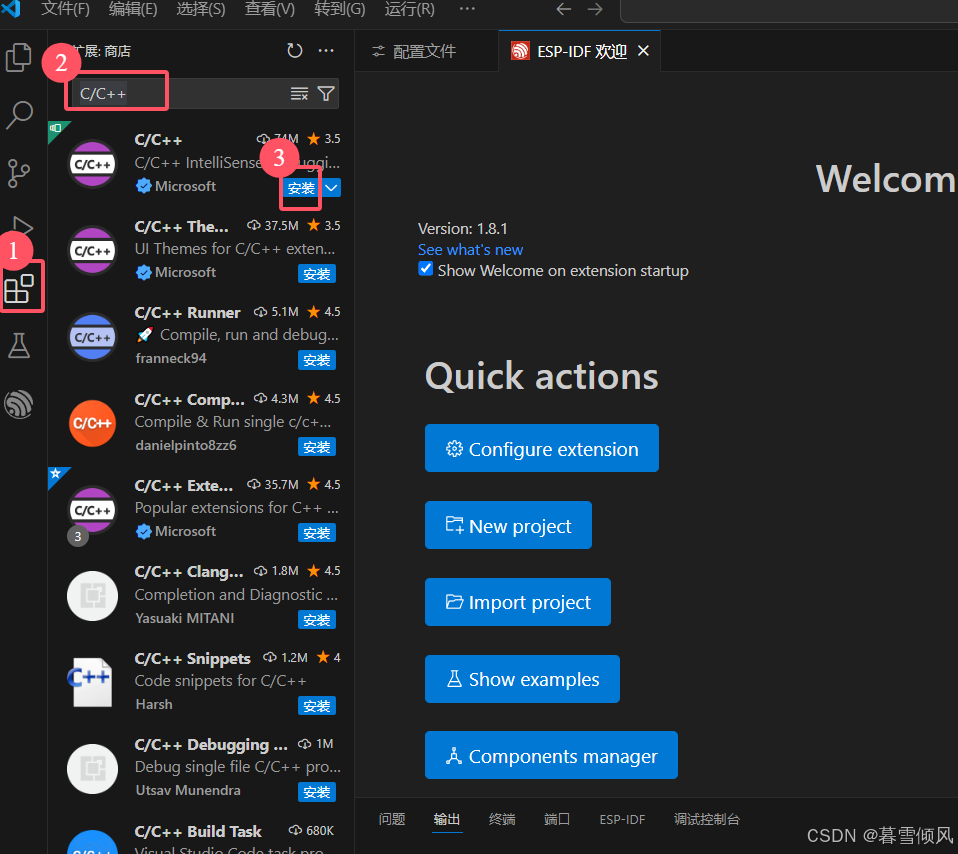Install C/C++ Extension Pack
This screenshot has height=854, width=958.
click(316, 533)
